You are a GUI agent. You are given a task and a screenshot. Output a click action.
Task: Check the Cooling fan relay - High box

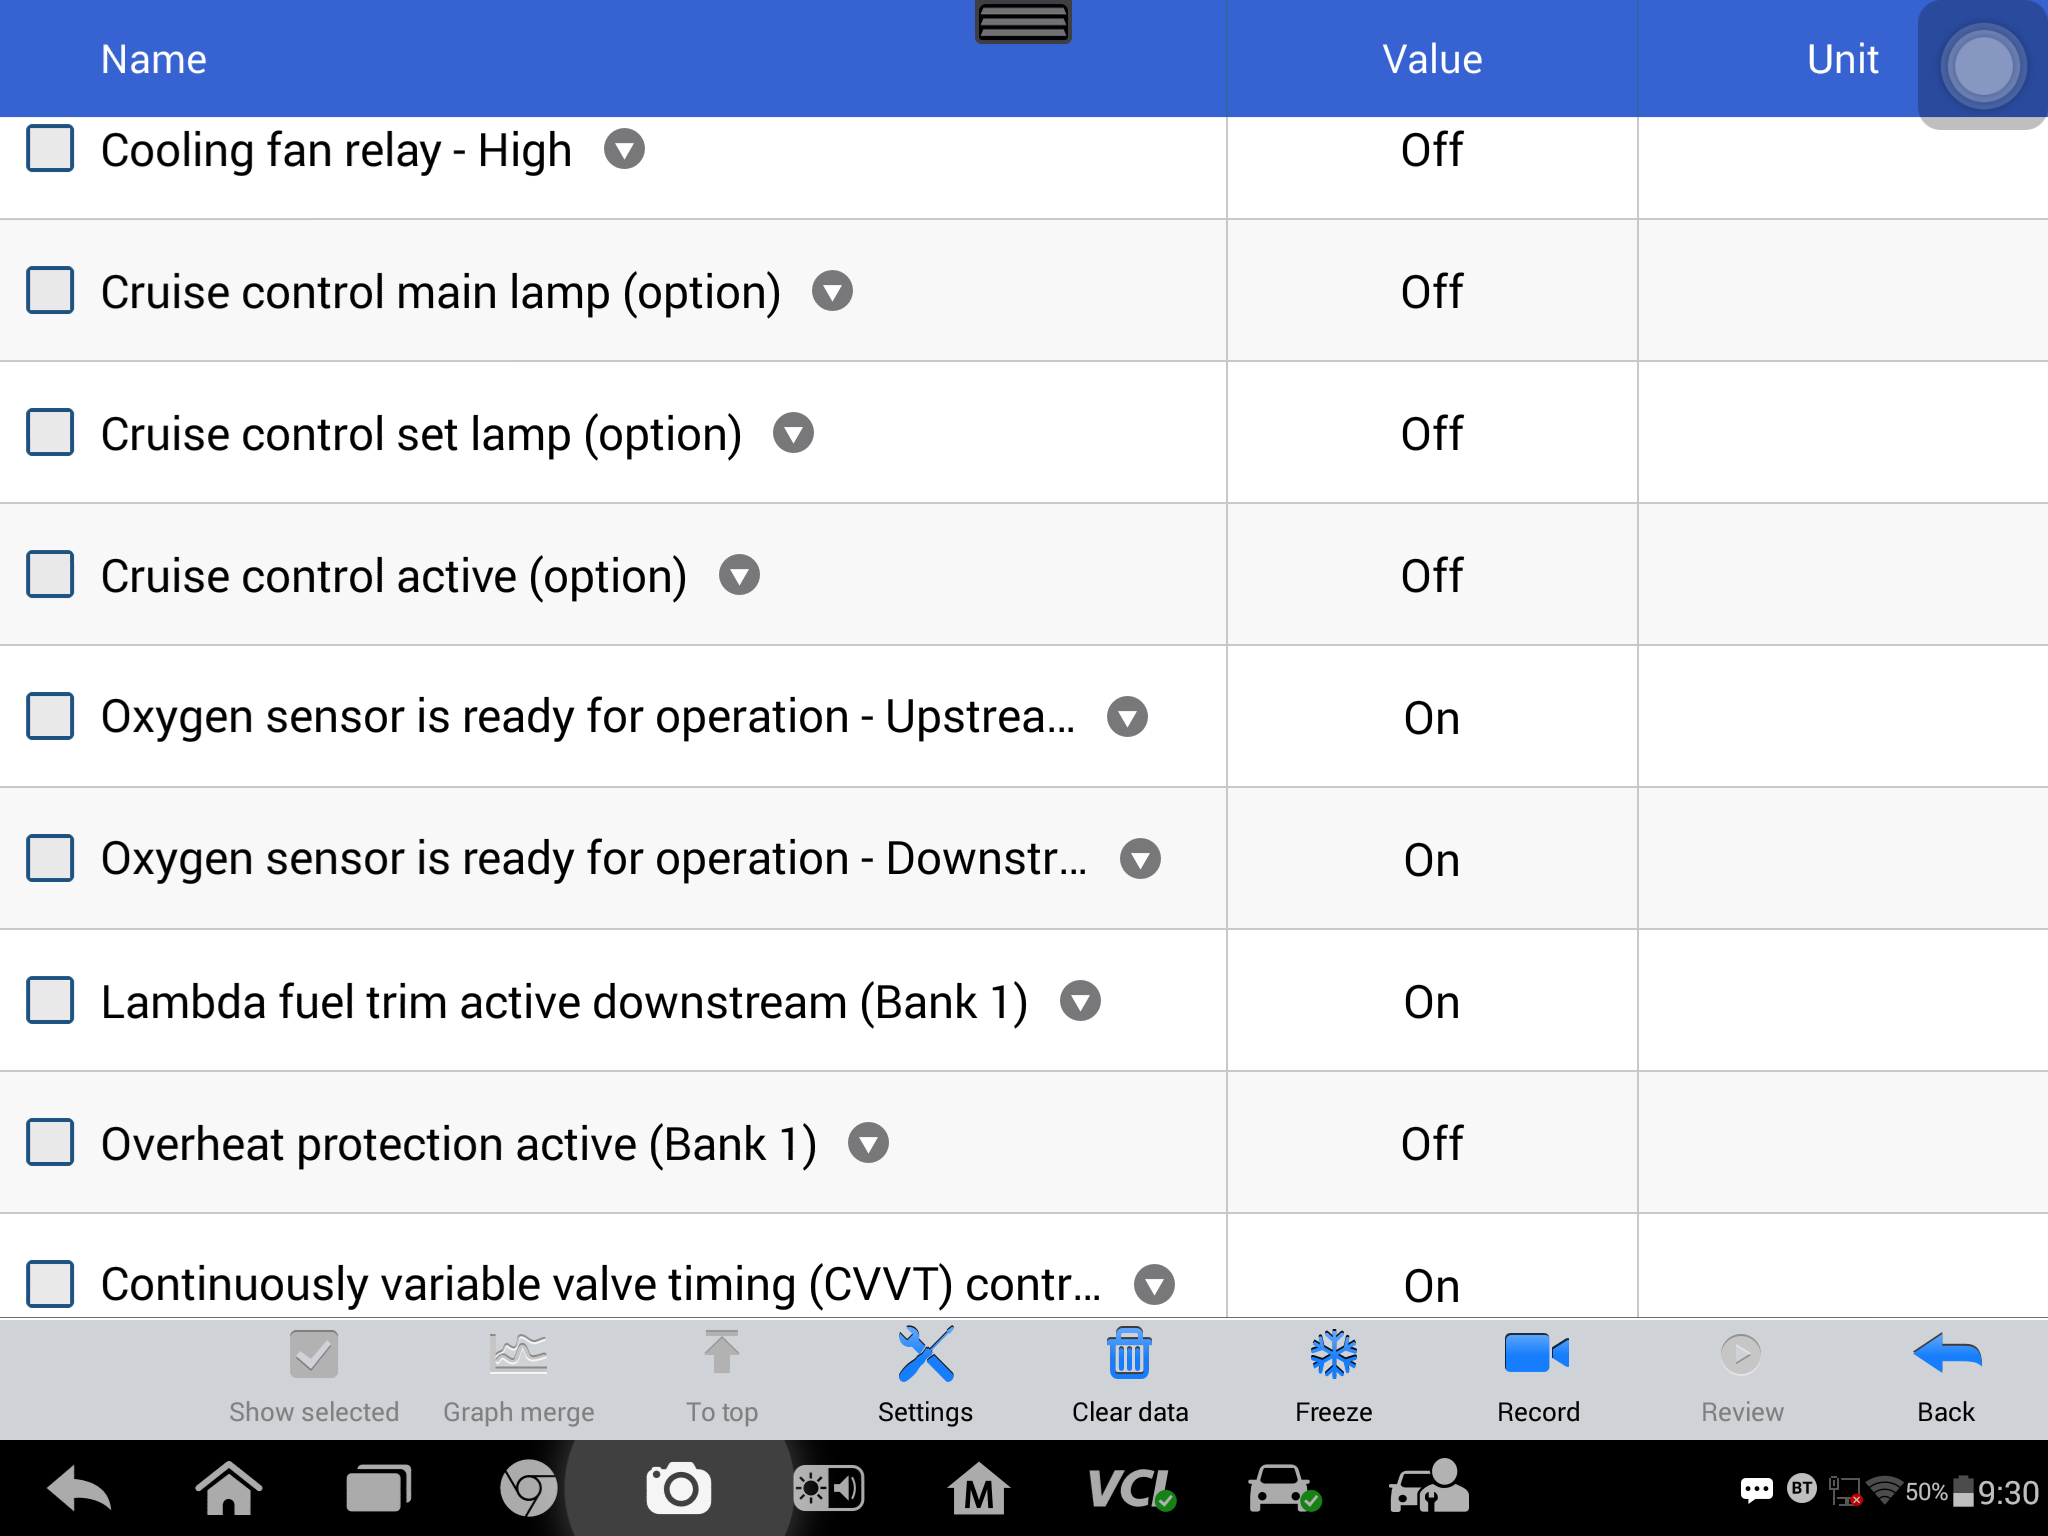pyautogui.click(x=50, y=149)
